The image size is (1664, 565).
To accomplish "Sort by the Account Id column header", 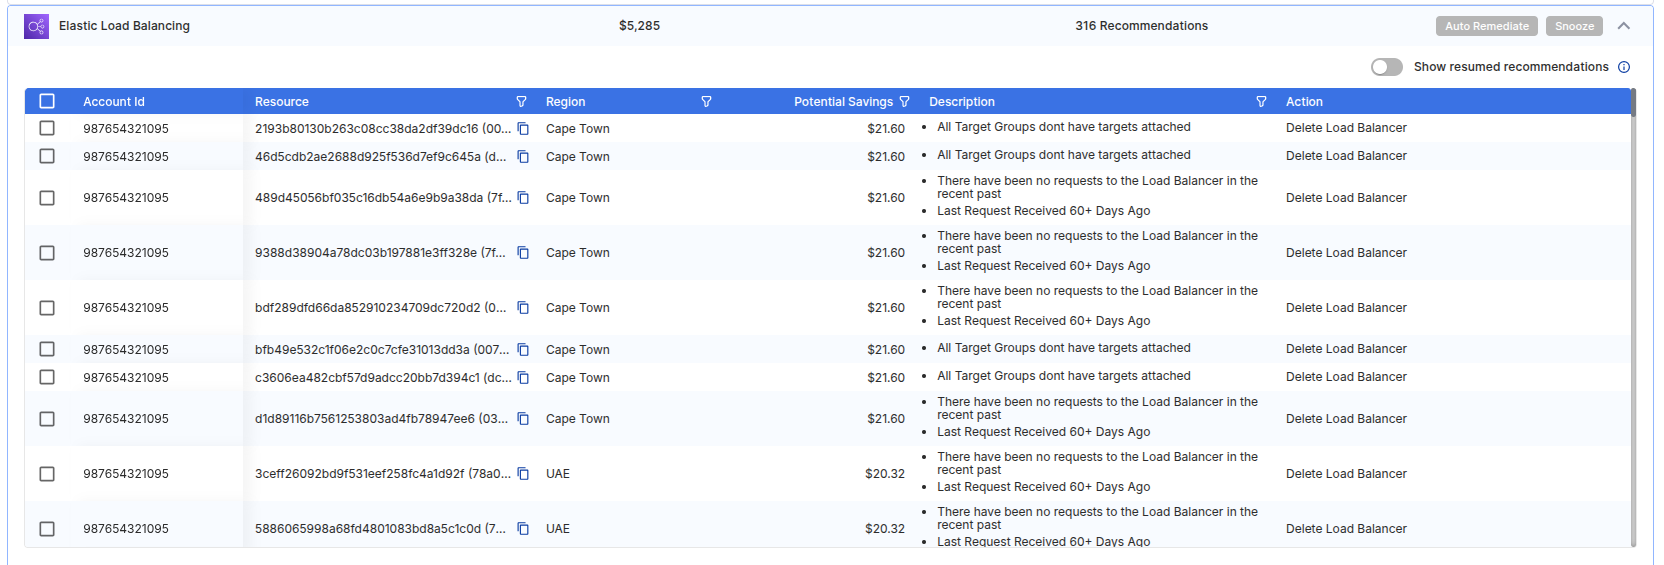I will [114, 102].
